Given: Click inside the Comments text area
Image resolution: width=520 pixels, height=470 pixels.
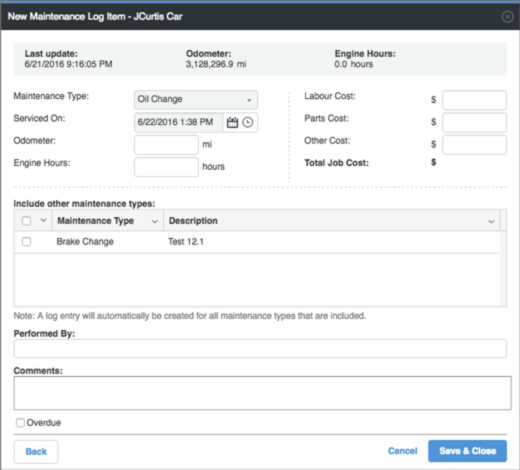Looking at the screenshot, I should (x=262, y=393).
